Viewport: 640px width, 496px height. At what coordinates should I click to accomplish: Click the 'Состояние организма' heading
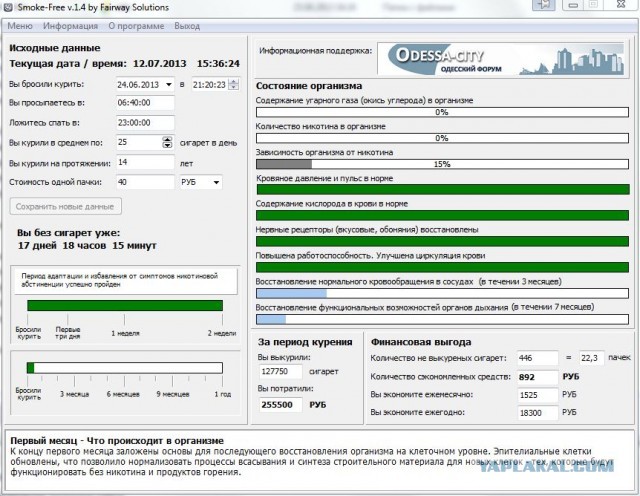click(x=309, y=86)
